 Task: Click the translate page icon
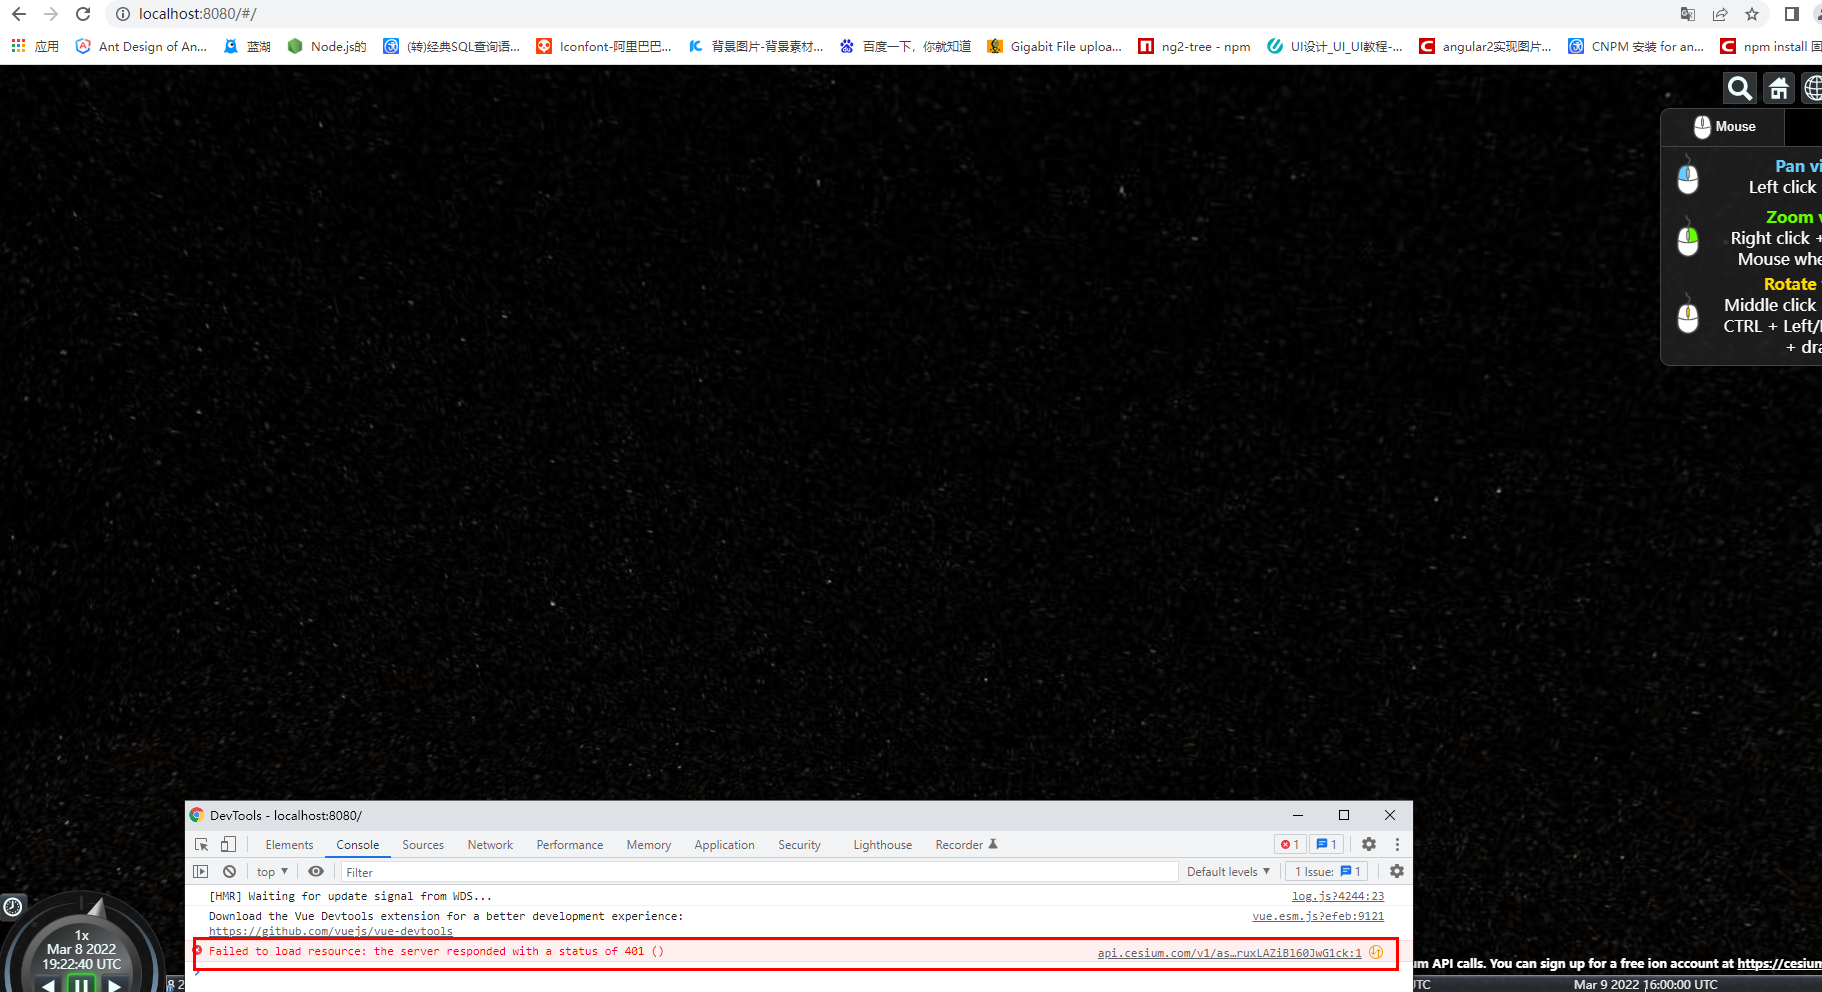click(x=1688, y=14)
